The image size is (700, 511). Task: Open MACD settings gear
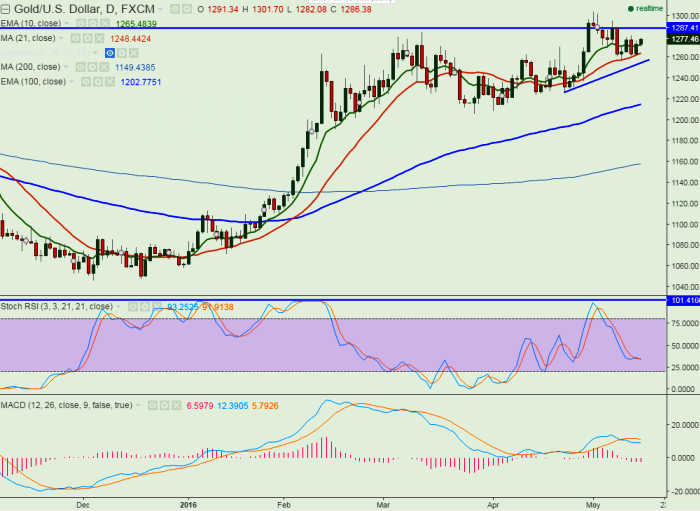[164, 406]
